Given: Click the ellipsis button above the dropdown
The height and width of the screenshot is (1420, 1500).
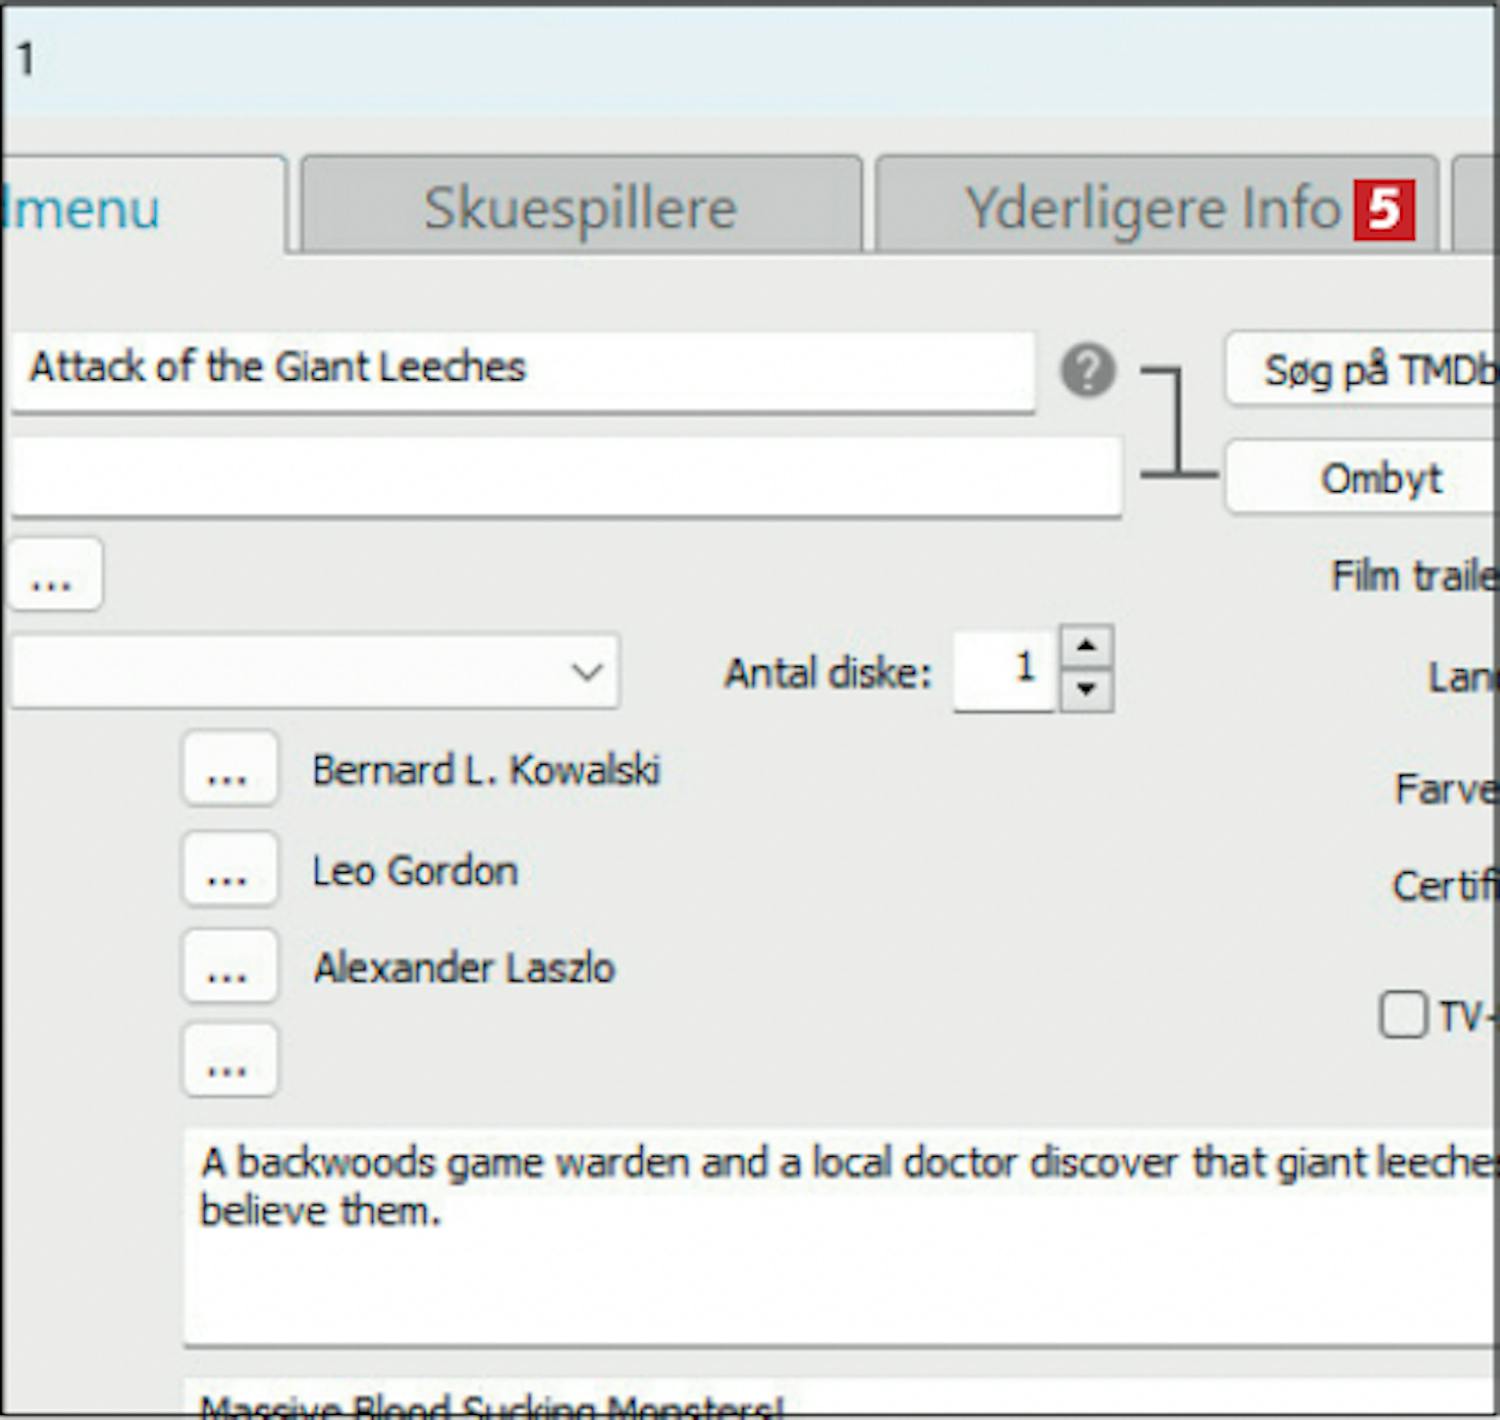Looking at the screenshot, I should coord(54,575).
